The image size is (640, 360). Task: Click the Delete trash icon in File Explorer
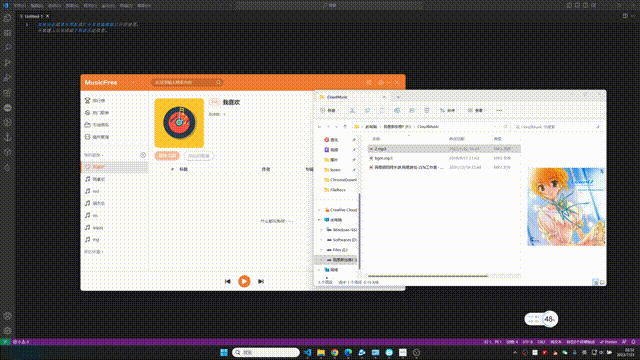[427, 110]
